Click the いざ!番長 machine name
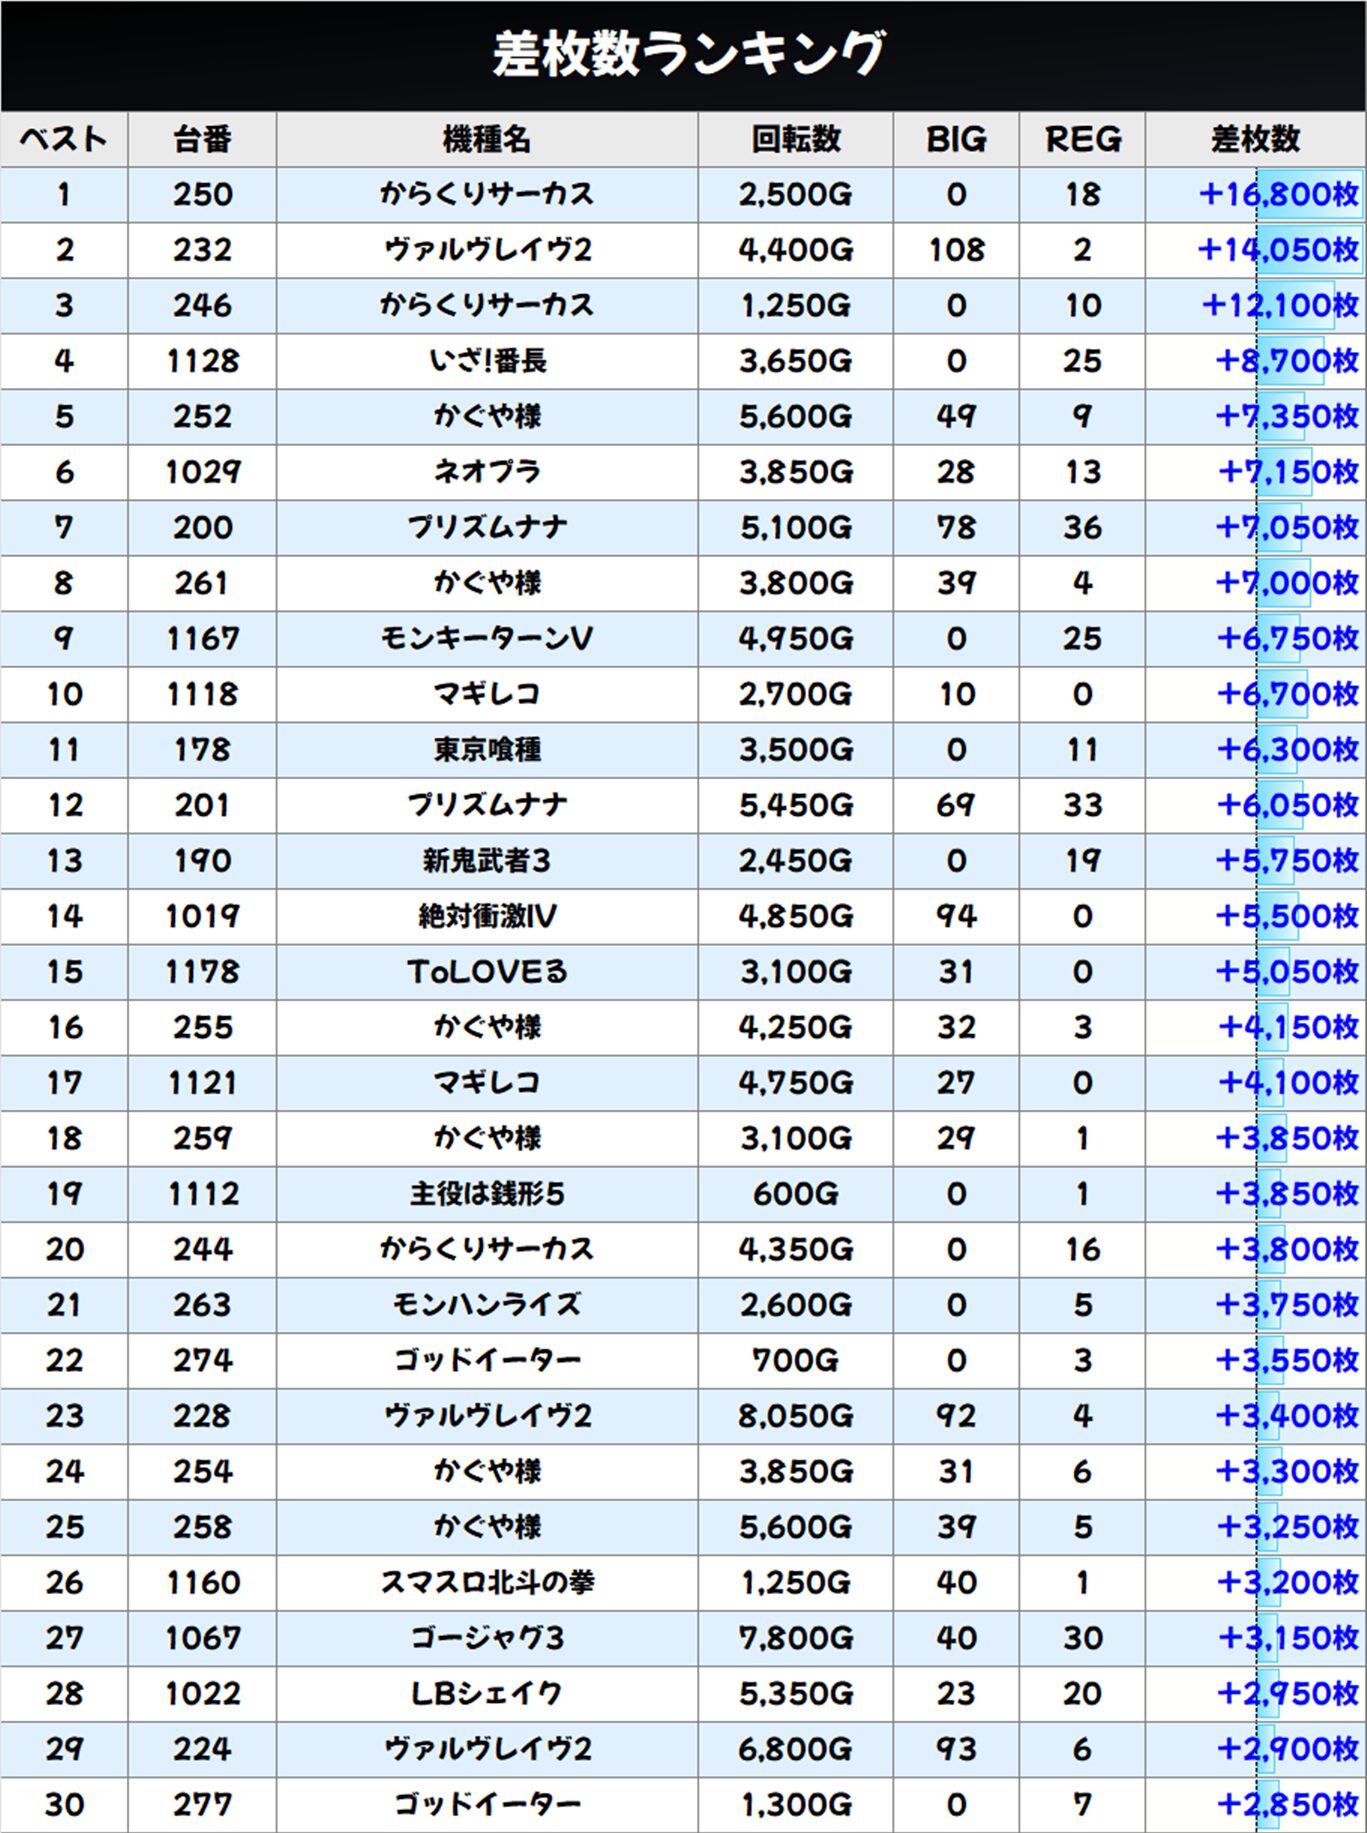Viewport: 1367px width, 1833px height. click(487, 361)
